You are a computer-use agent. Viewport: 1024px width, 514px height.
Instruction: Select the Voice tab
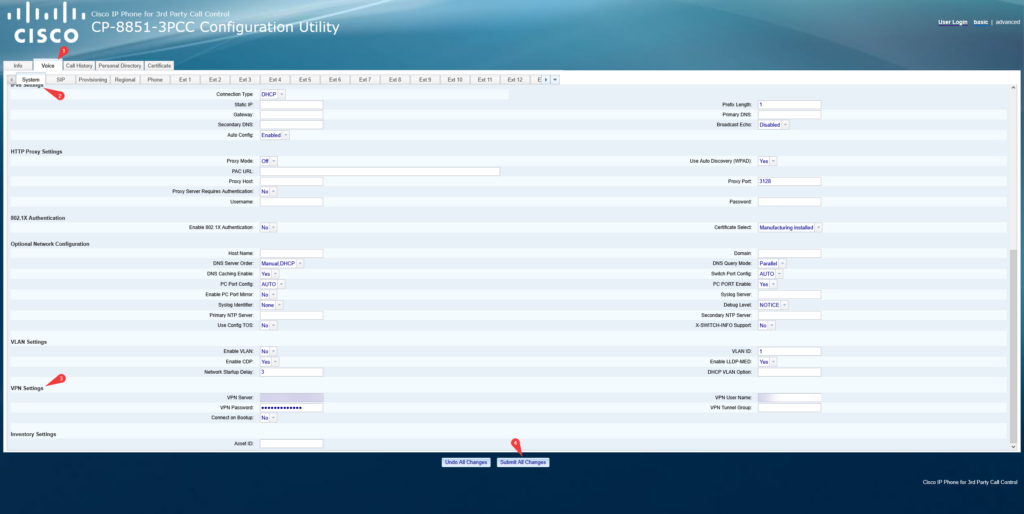click(x=48, y=66)
